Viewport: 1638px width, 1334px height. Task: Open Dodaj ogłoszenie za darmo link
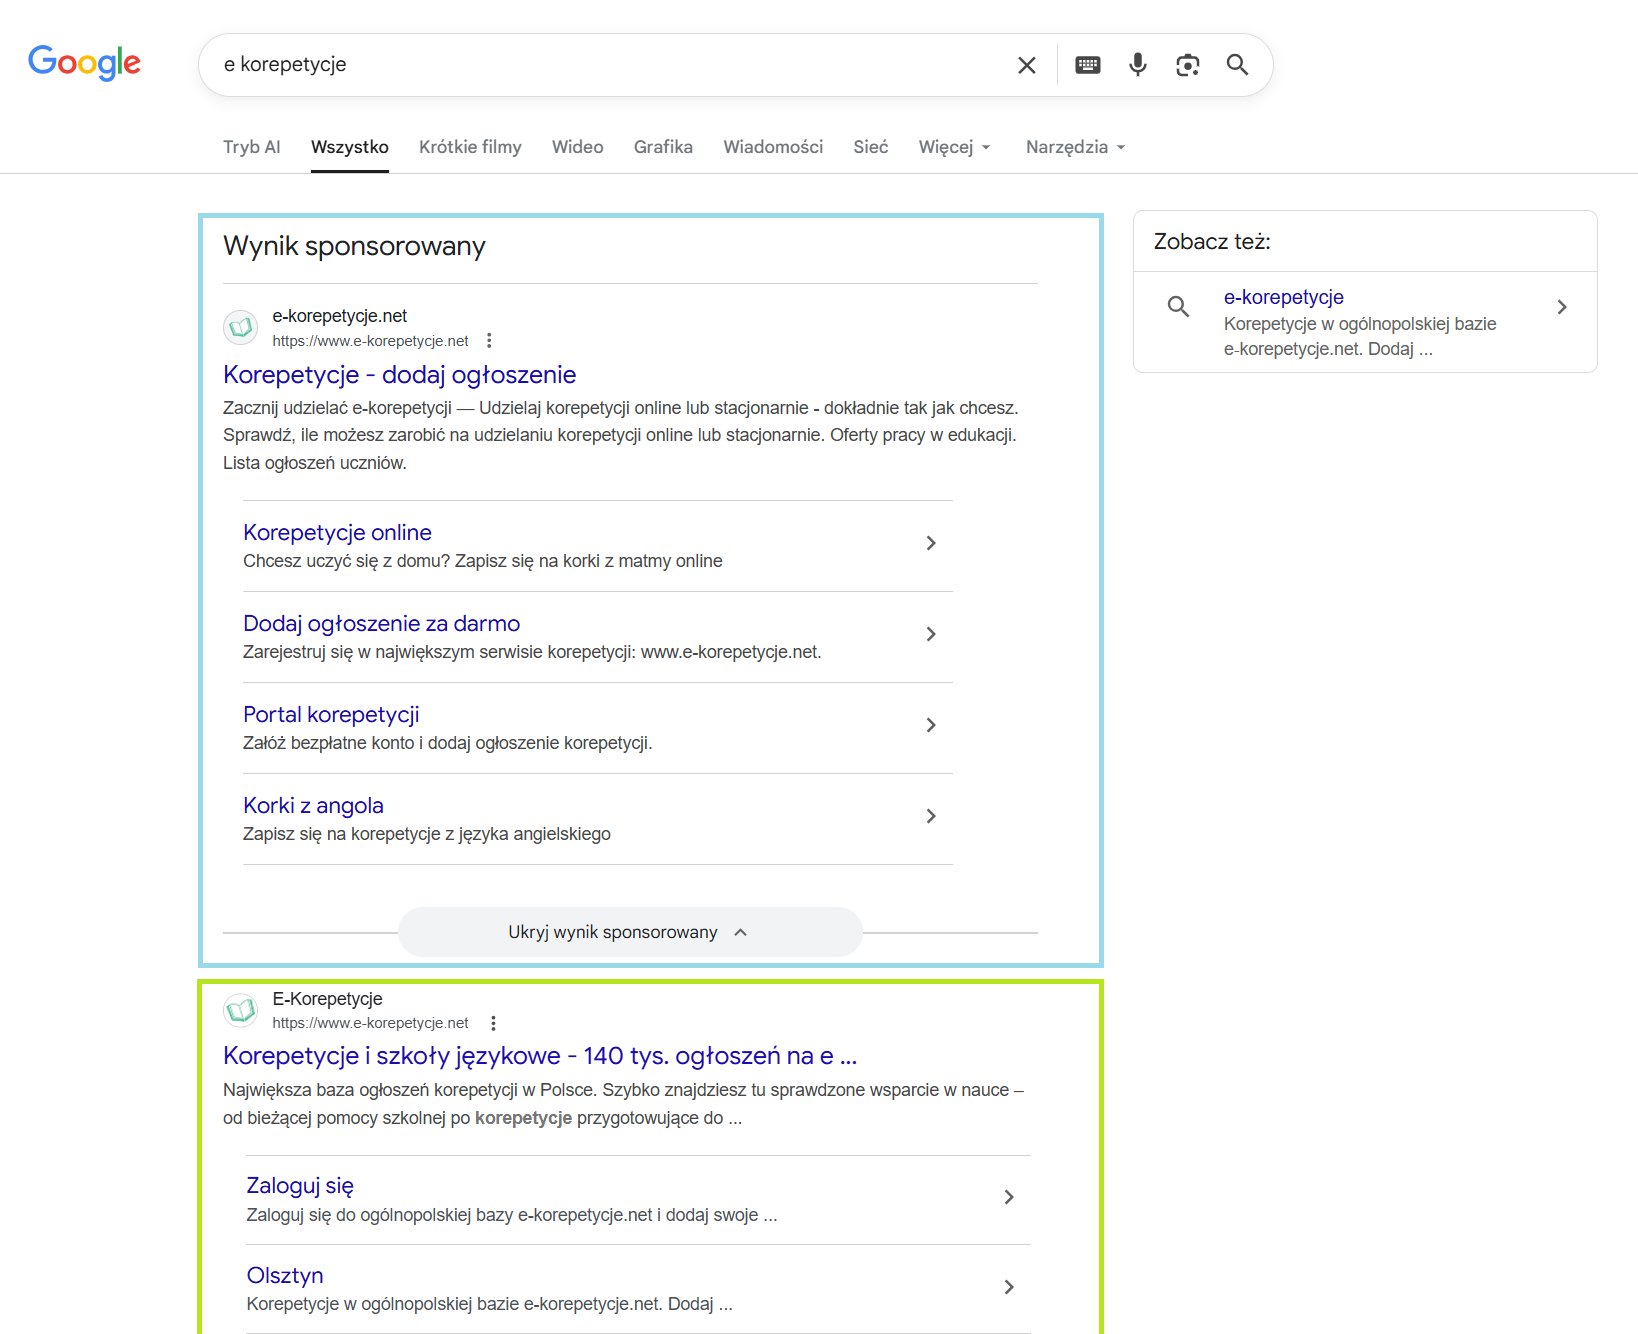[x=381, y=624]
